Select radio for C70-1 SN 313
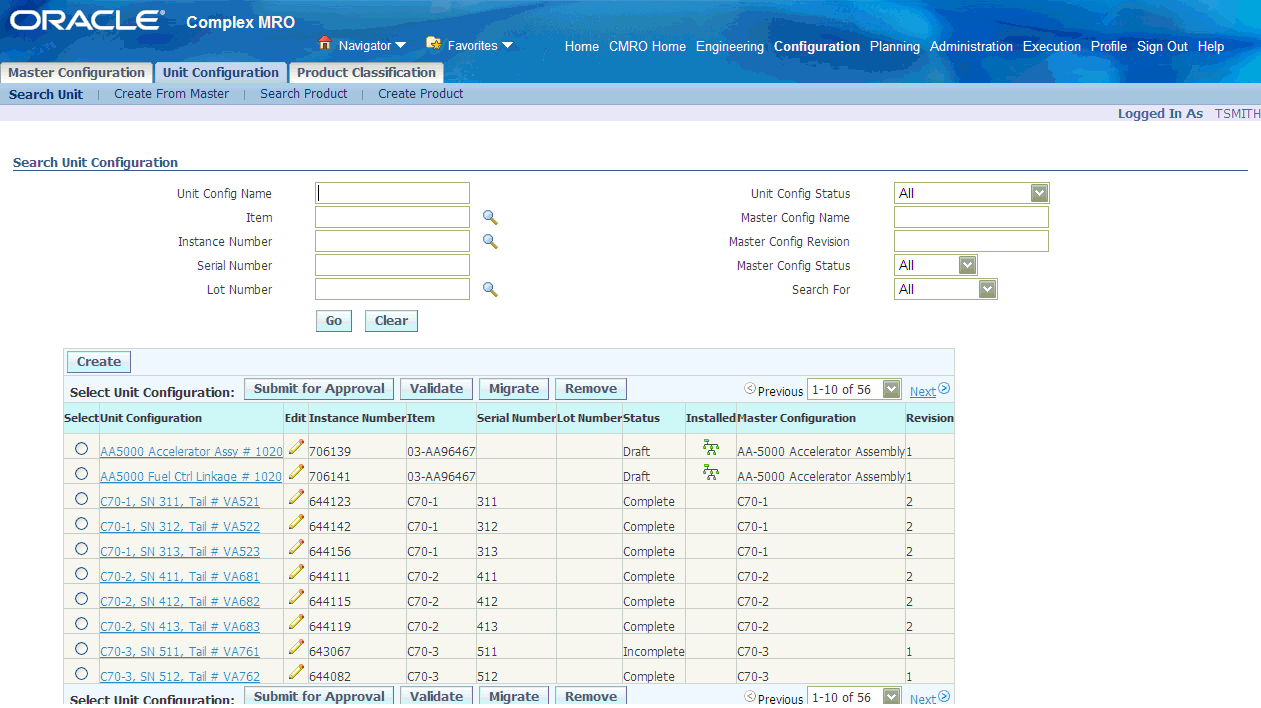This screenshot has height=708, width=1261. coord(81,549)
